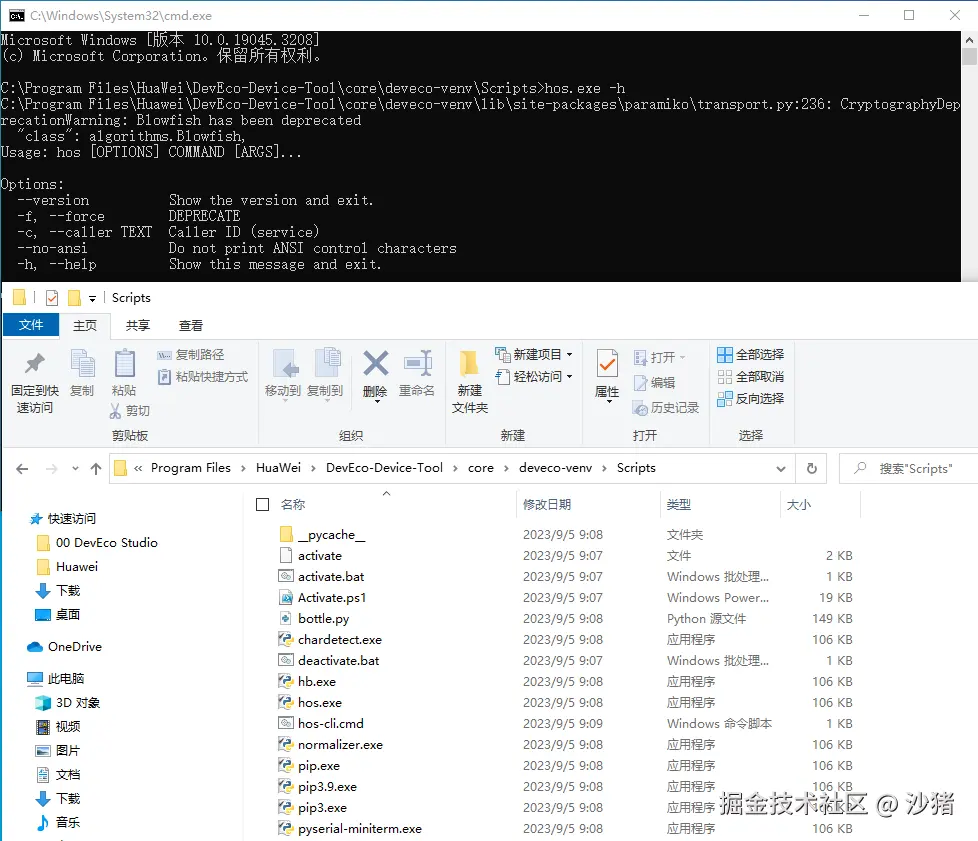Expand the Properties (属性) dropdown arrow

(609, 402)
